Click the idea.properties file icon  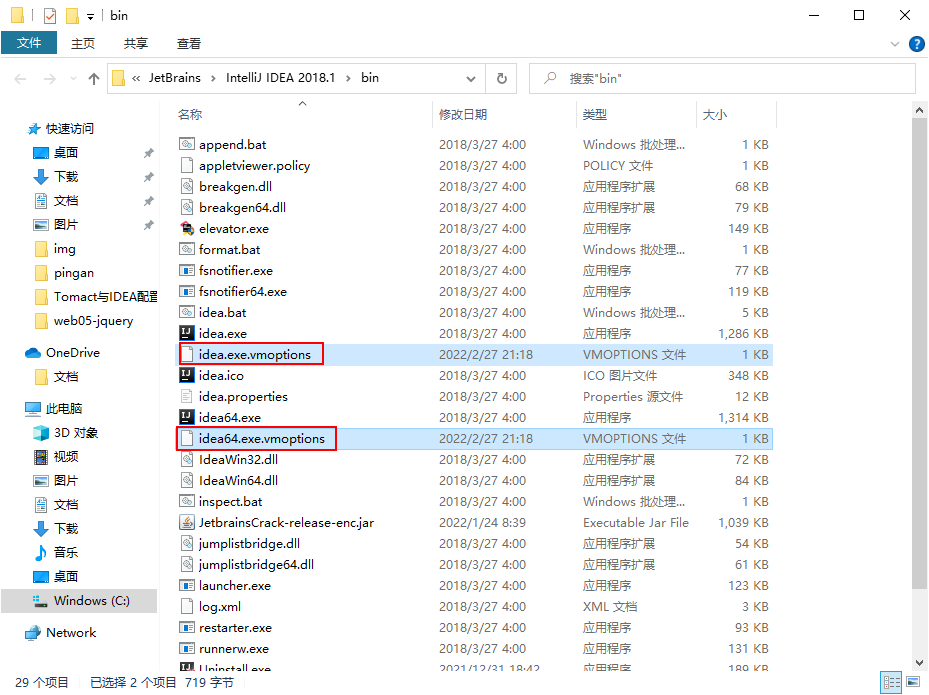187,397
